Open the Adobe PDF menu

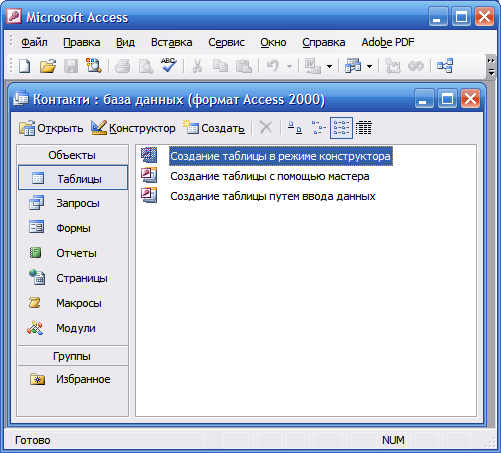pos(388,42)
